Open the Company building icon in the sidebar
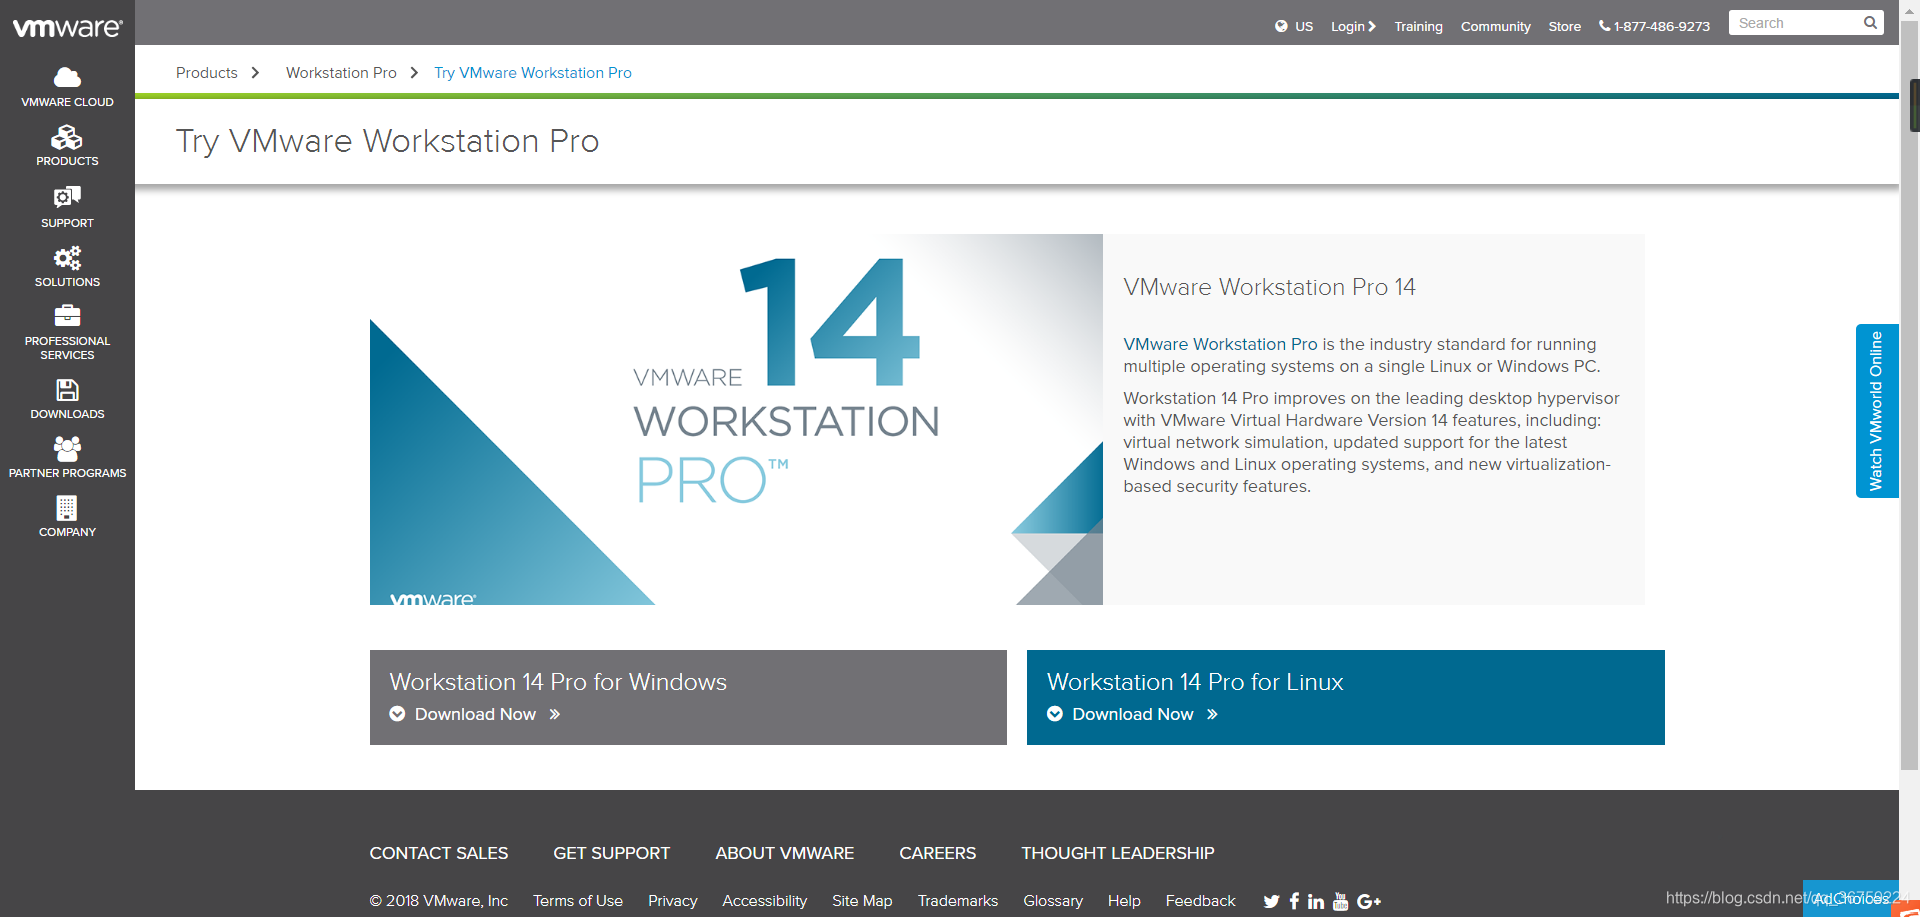Screen dimensions: 1920x917 [67, 509]
